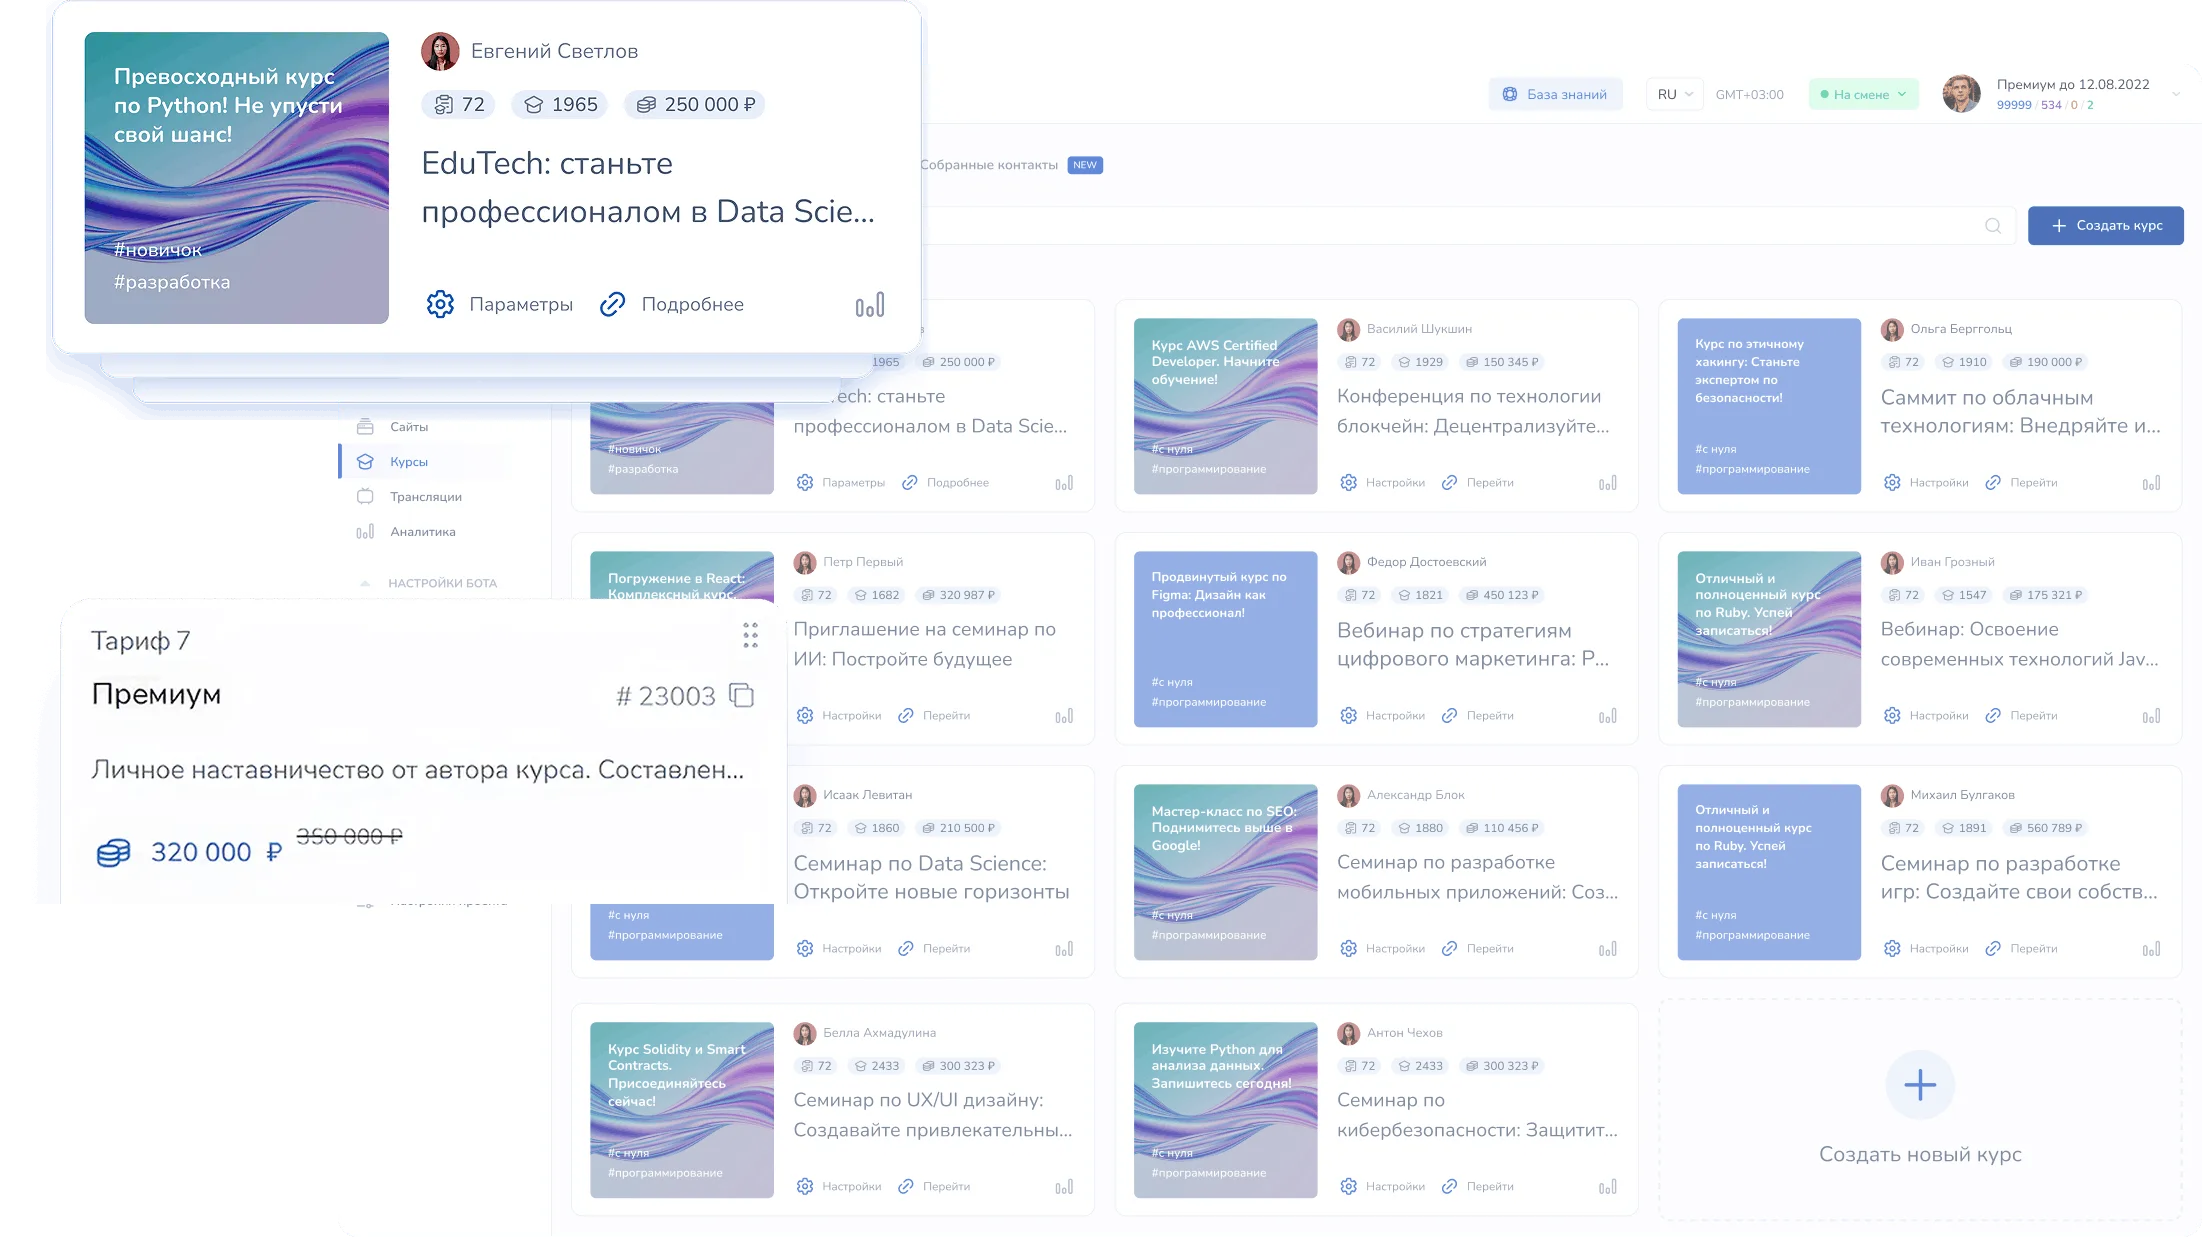The width and height of the screenshot is (2202, 1237).
Task: Click the plus to Создать новый курс
Action: pos(1920,1085)
